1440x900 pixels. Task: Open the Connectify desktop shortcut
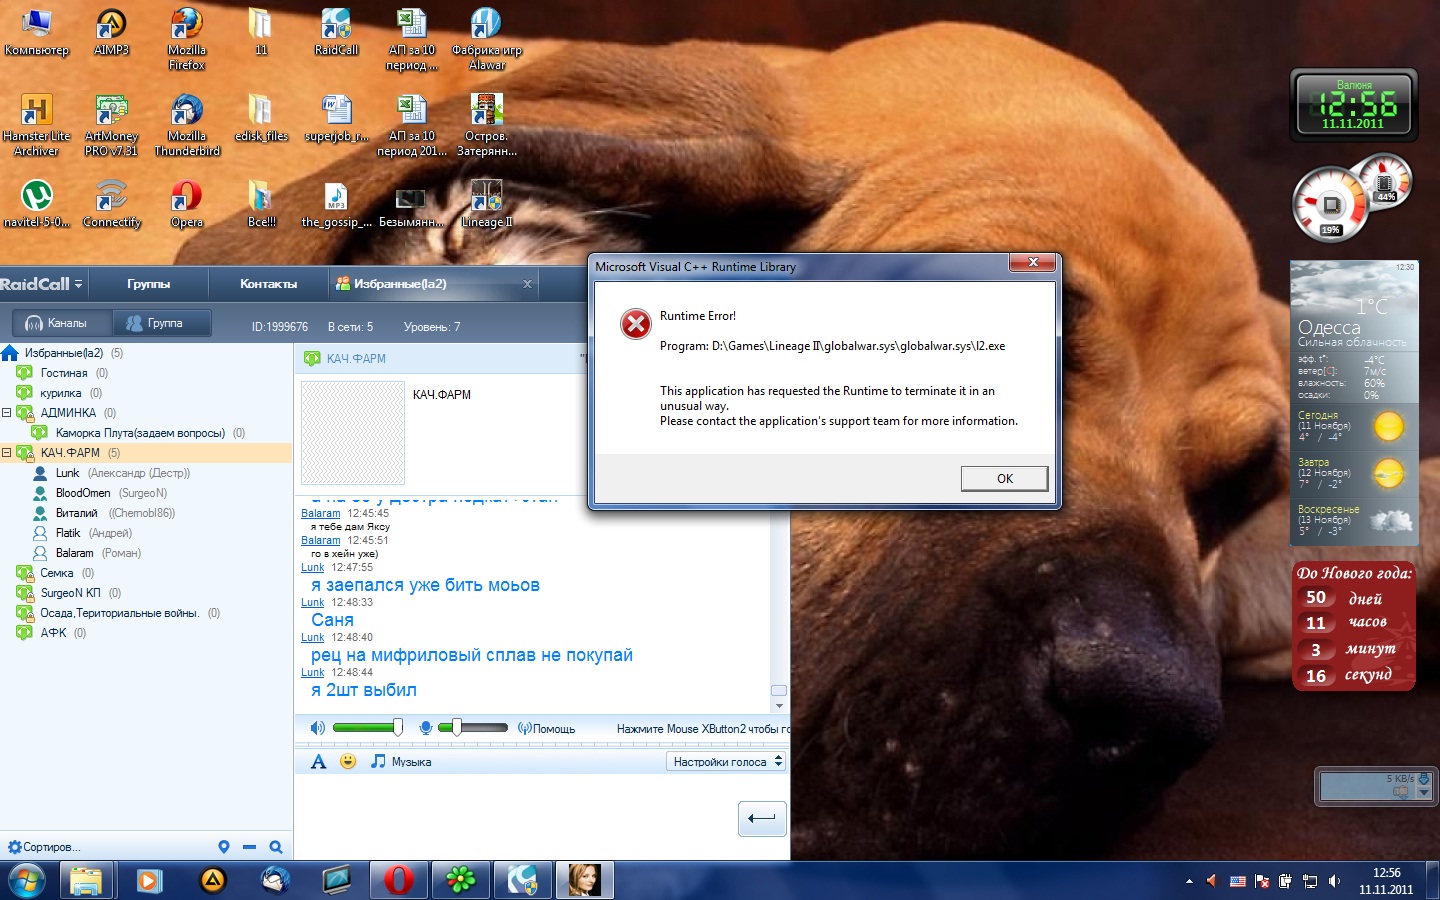point(111,204)
